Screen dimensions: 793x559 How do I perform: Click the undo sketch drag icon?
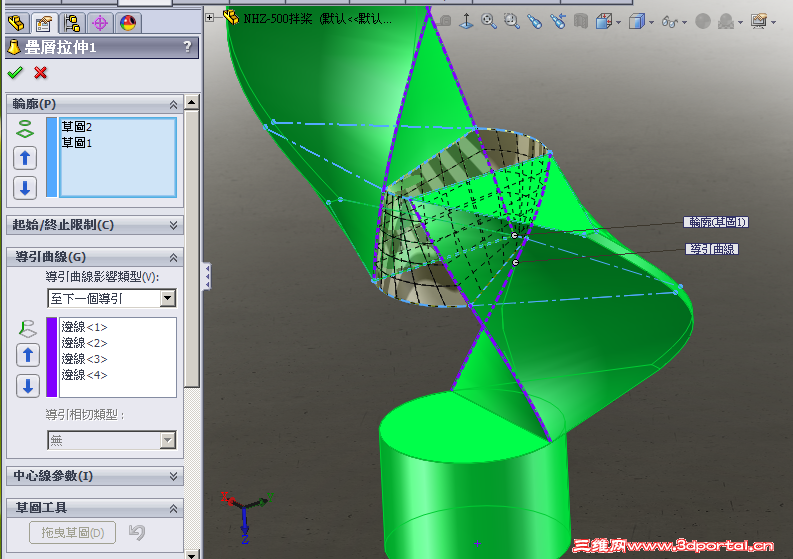tap(137, 532)
